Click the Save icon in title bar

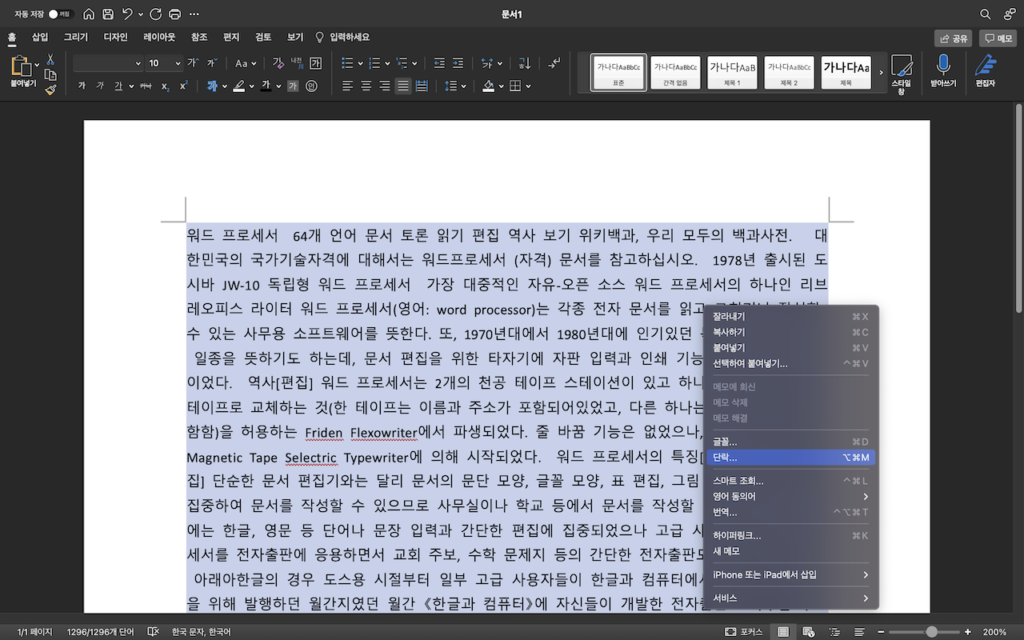pyautogui.click(x=108, y=14)
